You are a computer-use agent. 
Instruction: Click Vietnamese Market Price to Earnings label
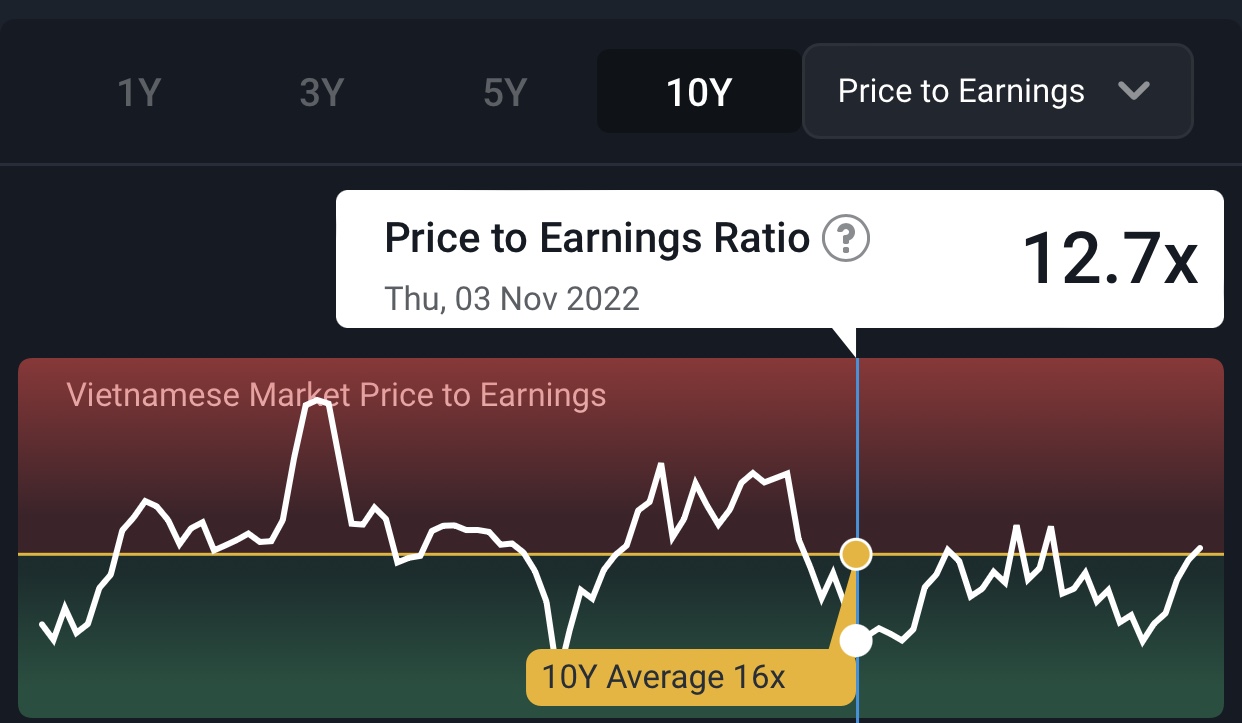[336, 395]
